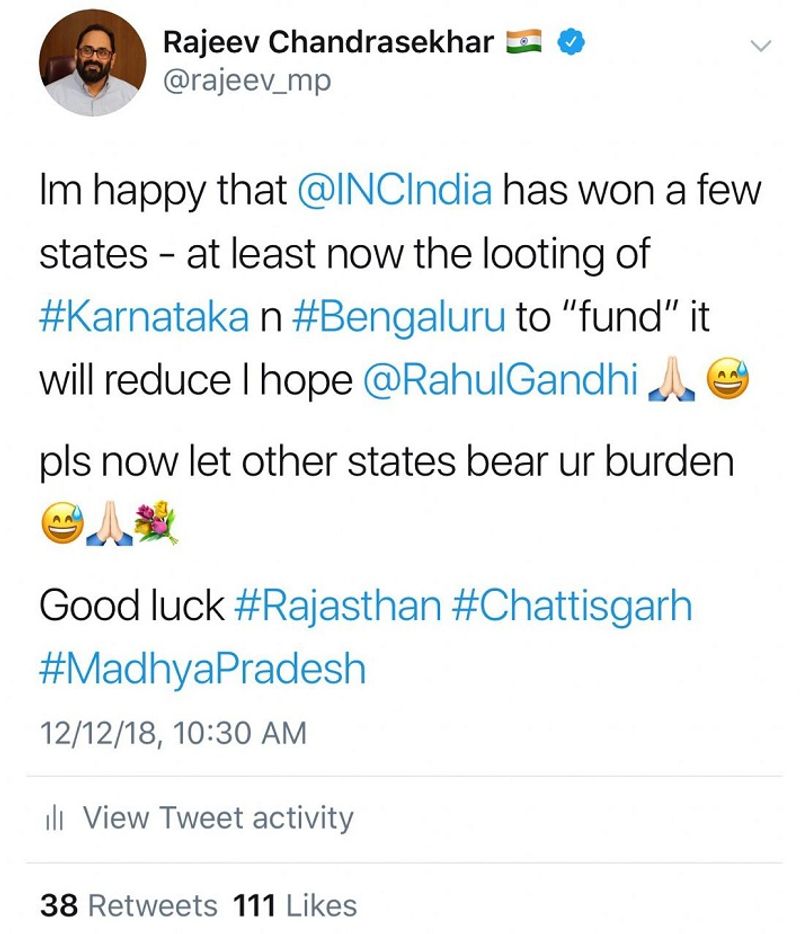
Task: Open the #Rajasthan hashtag
Action: click(x=337, y=606)
